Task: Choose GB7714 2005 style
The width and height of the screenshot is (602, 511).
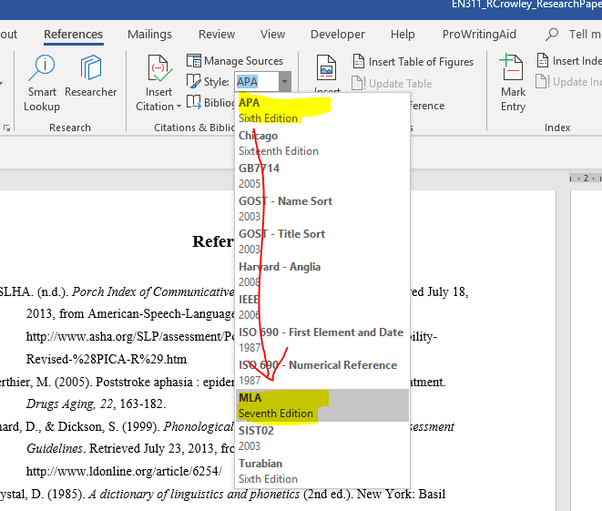Action: pyautogui.click(x=322, y=175)
